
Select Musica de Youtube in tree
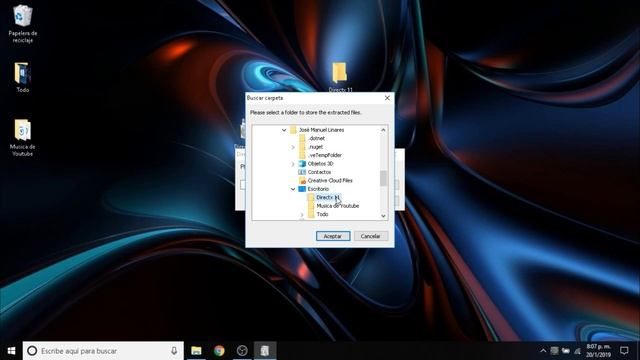[x=338, y=206]
